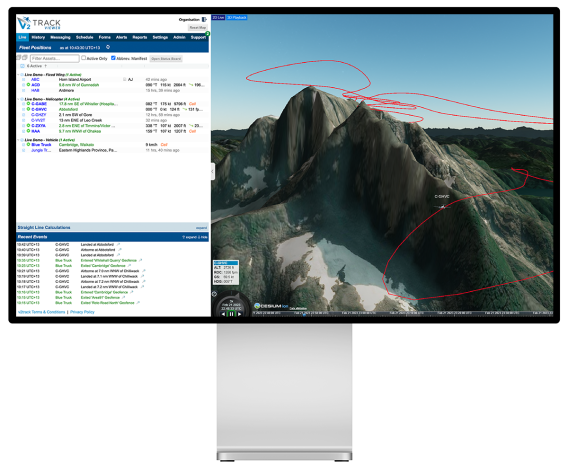Toggle the checkbox on the C-GHZY row
The image size is (568, 469).
click(x=24, y=115)
